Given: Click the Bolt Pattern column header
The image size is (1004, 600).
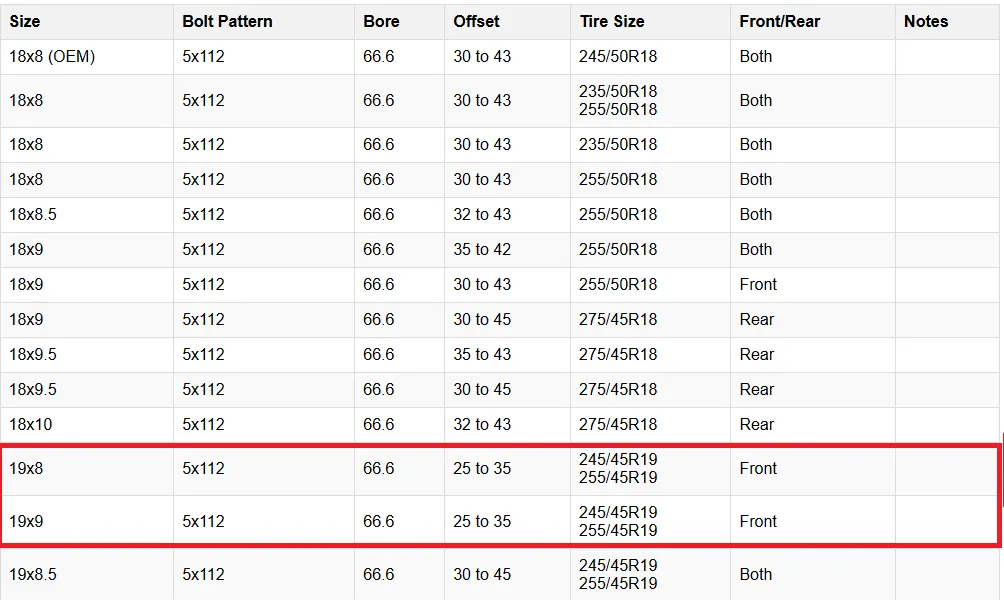Looking at the screenshot, I should click(x=227, y=21).
